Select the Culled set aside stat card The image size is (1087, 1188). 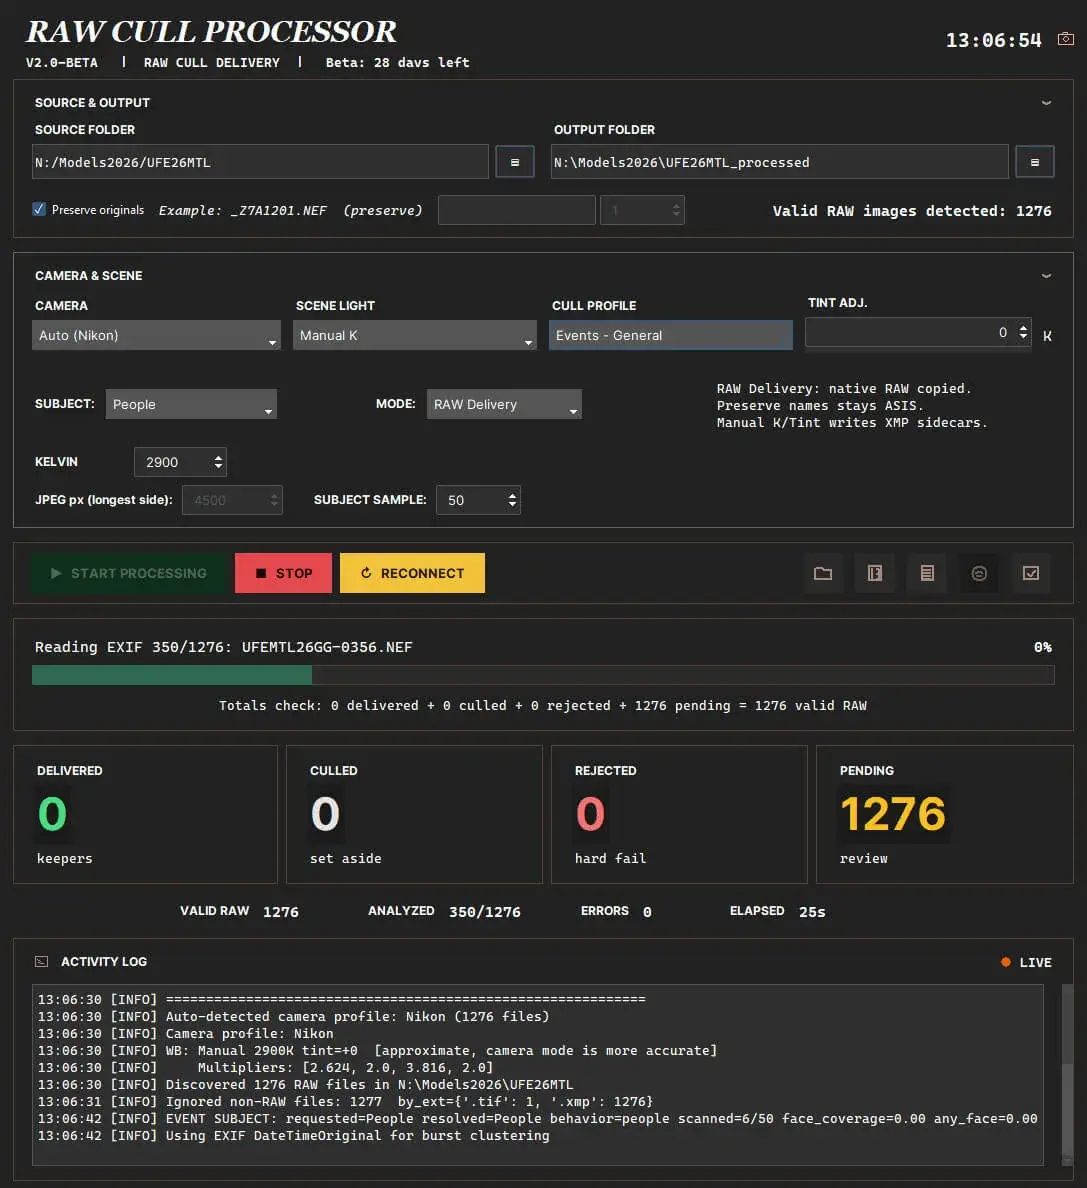(x=414, y=814)
